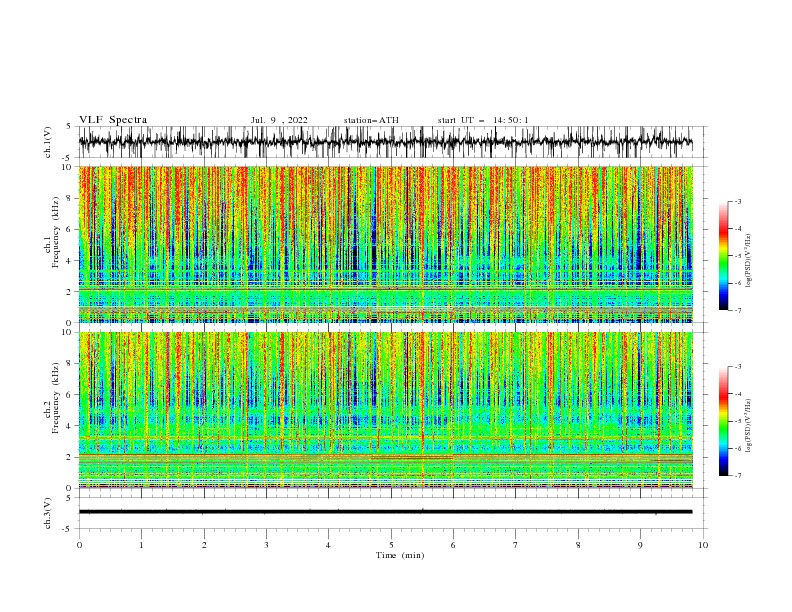Click the "ch.3(V)" waveform axis label
This screenshot has width=792, height=612.
(x=48, y=514)
